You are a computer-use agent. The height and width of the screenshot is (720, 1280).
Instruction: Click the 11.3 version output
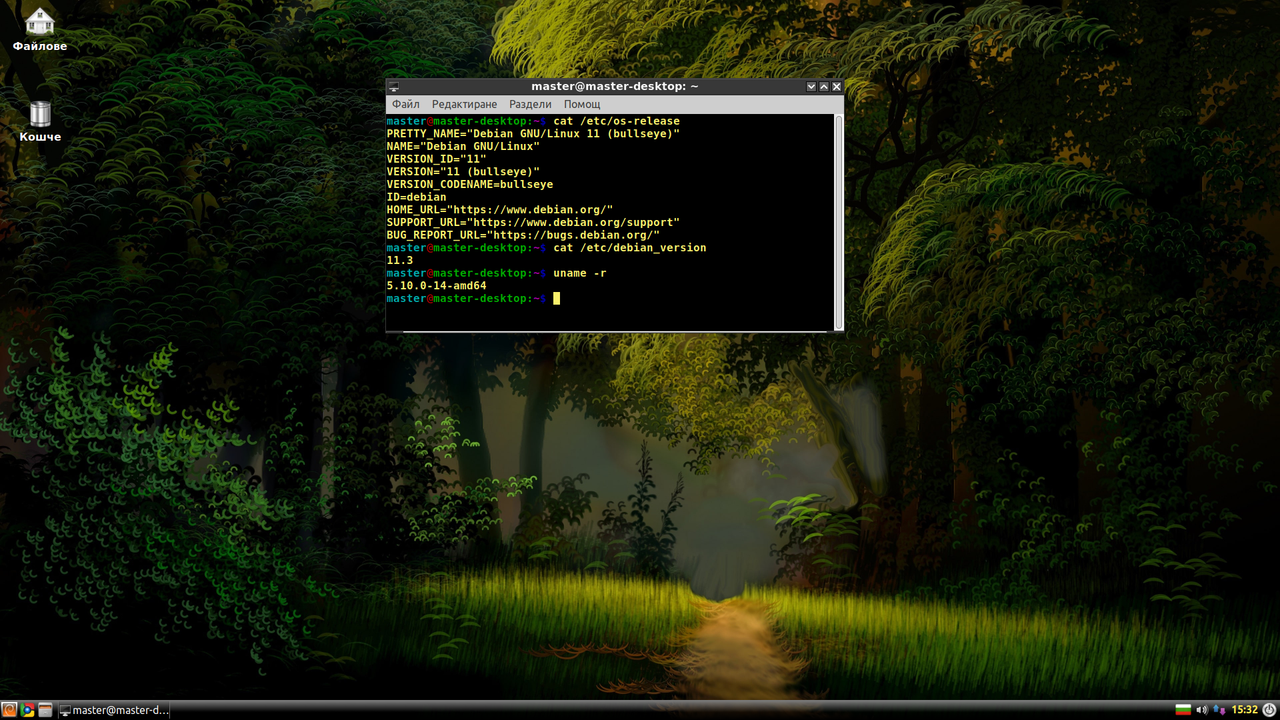(400, 260)
